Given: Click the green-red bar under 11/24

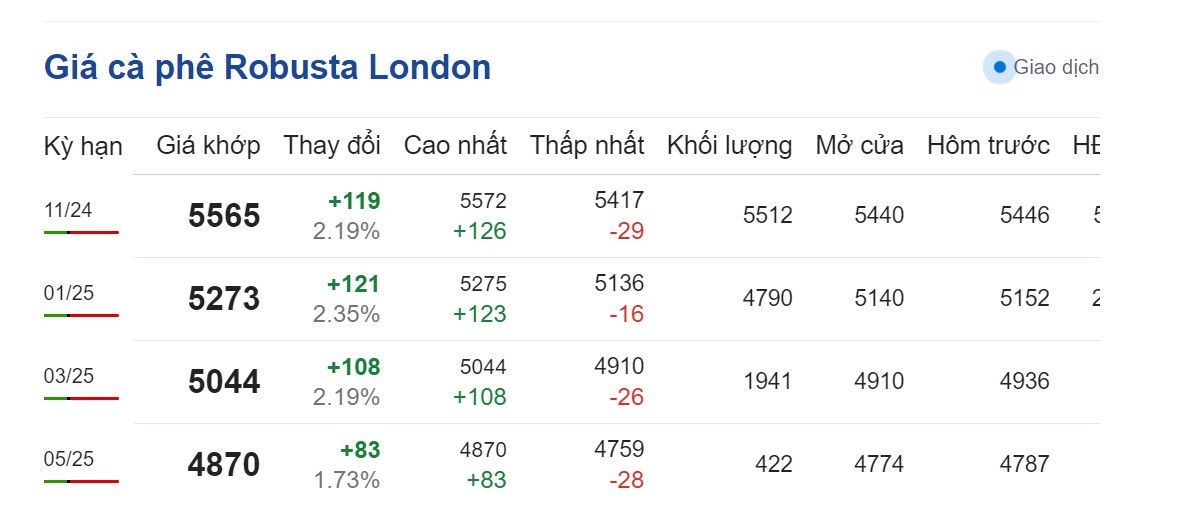Looking at the screenshot, I should (x=81, y=232).
